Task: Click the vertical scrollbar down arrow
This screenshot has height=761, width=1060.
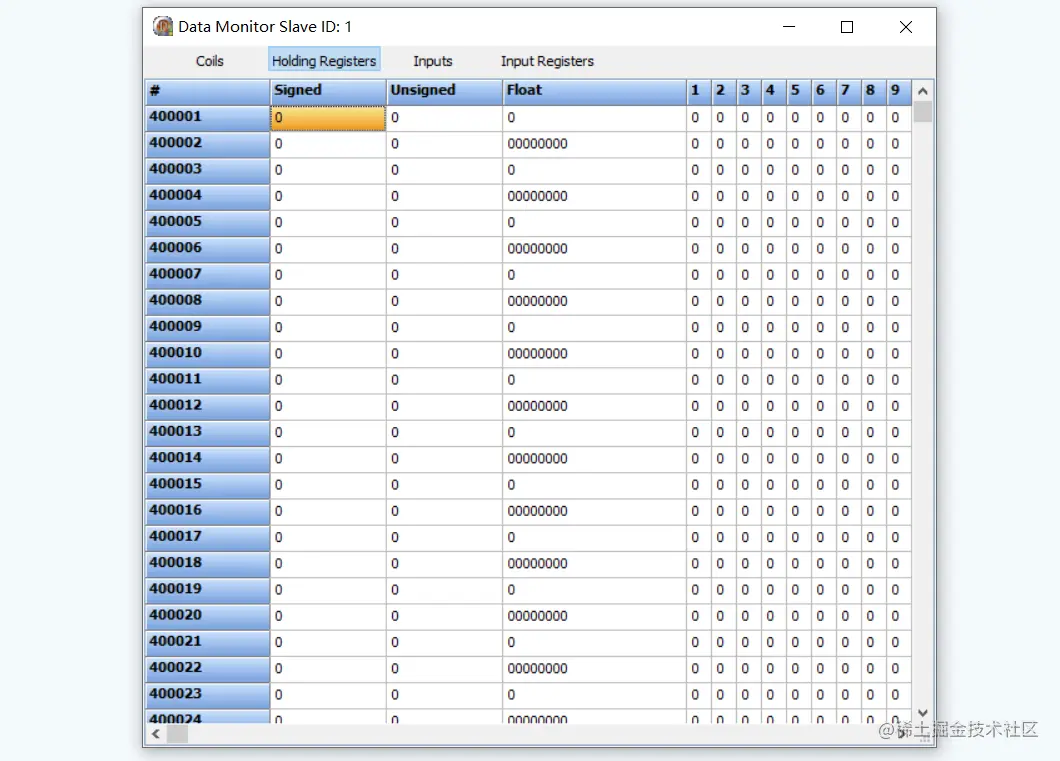Action: tap(923, 713)
